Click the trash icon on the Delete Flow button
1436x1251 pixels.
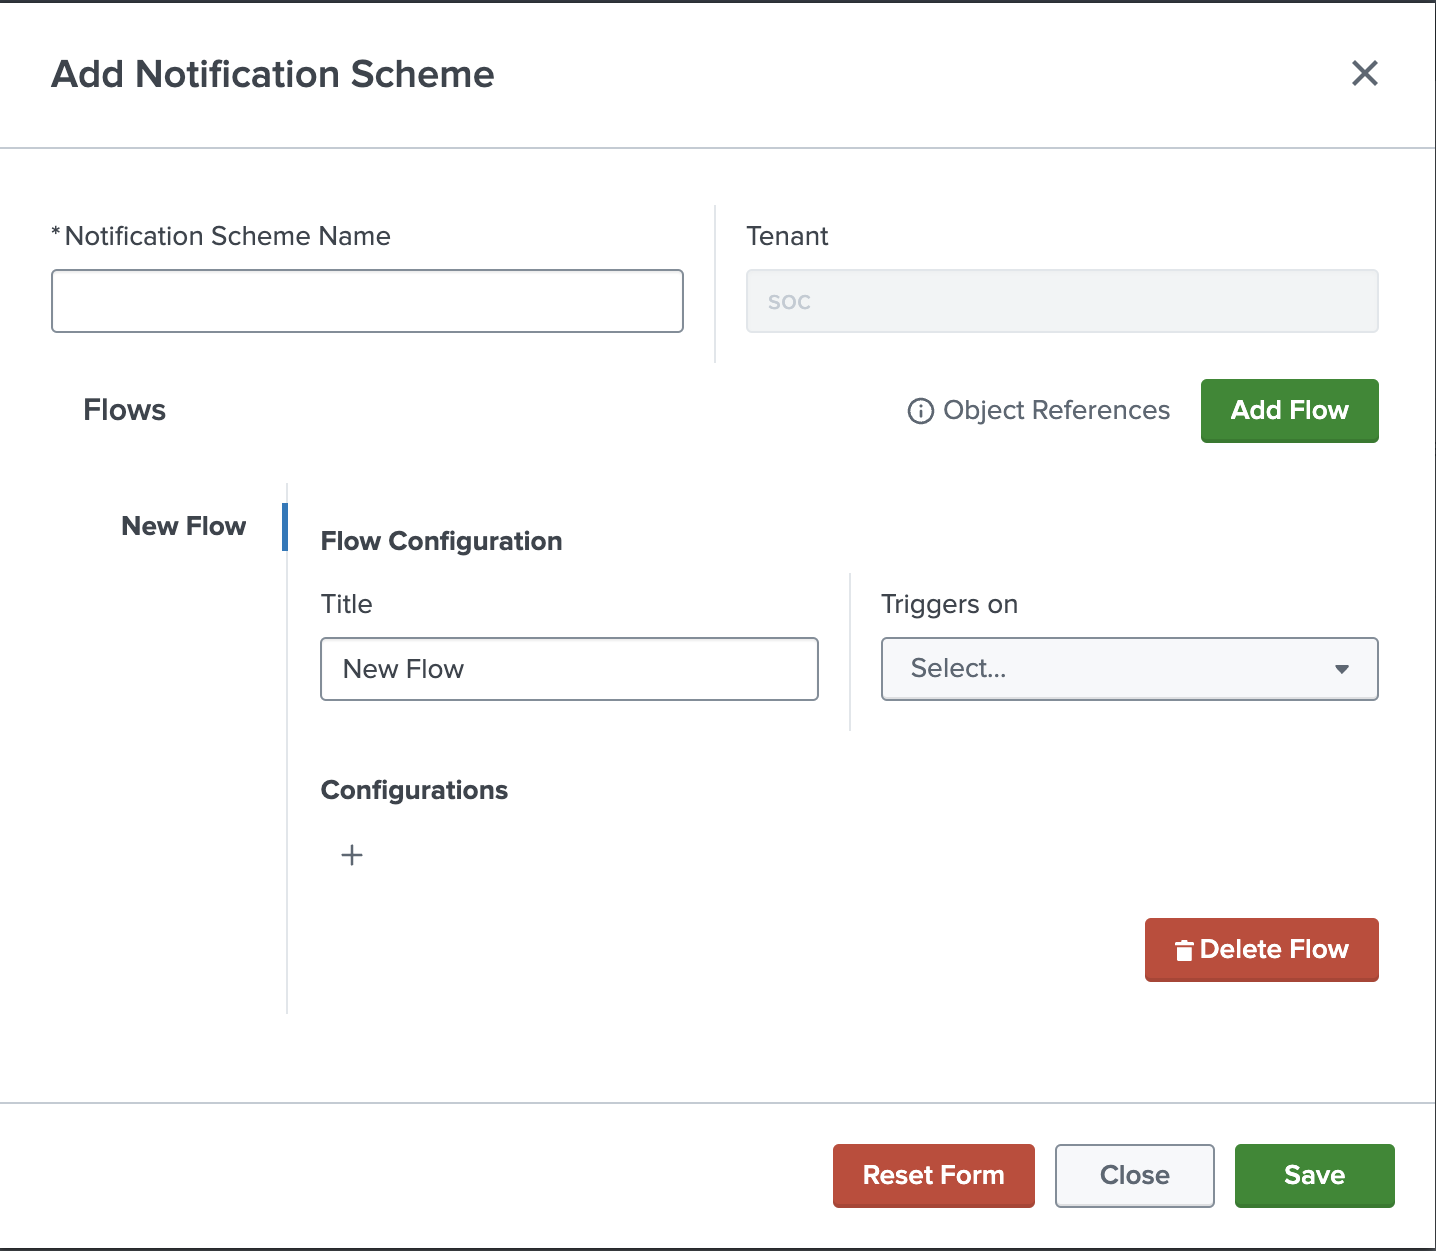point(1185,949)
